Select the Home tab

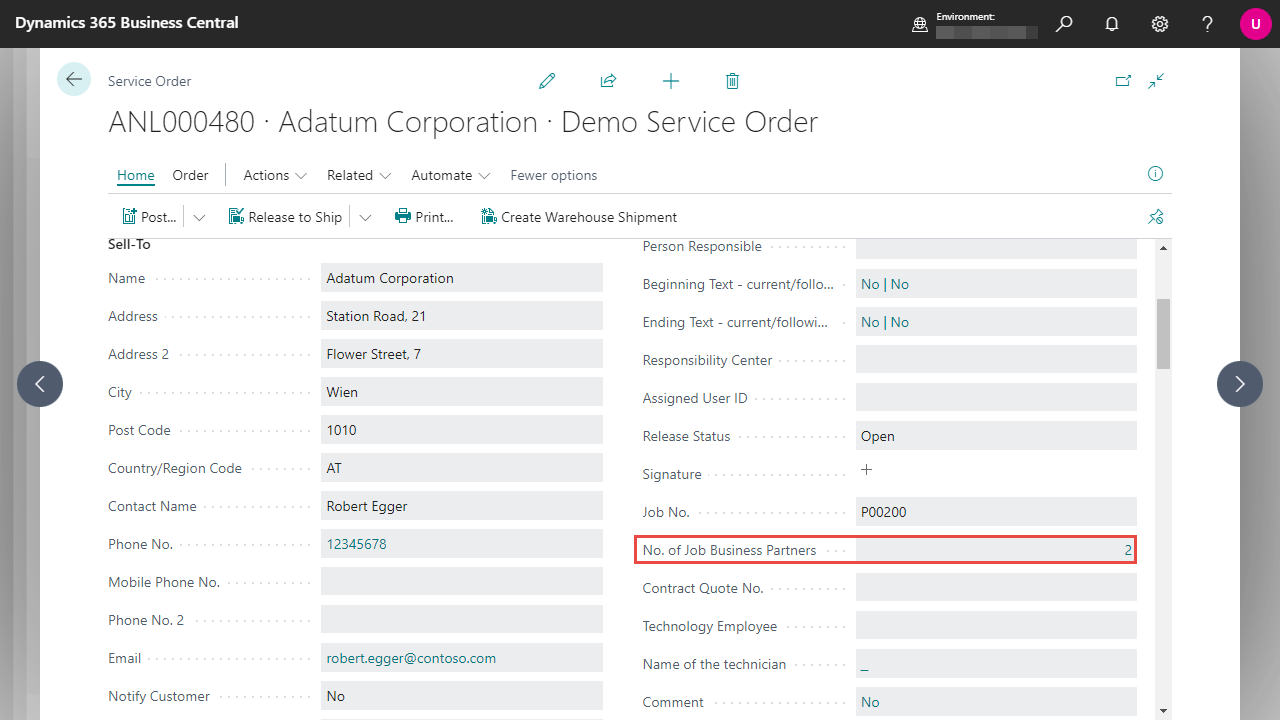click(136, 175)
